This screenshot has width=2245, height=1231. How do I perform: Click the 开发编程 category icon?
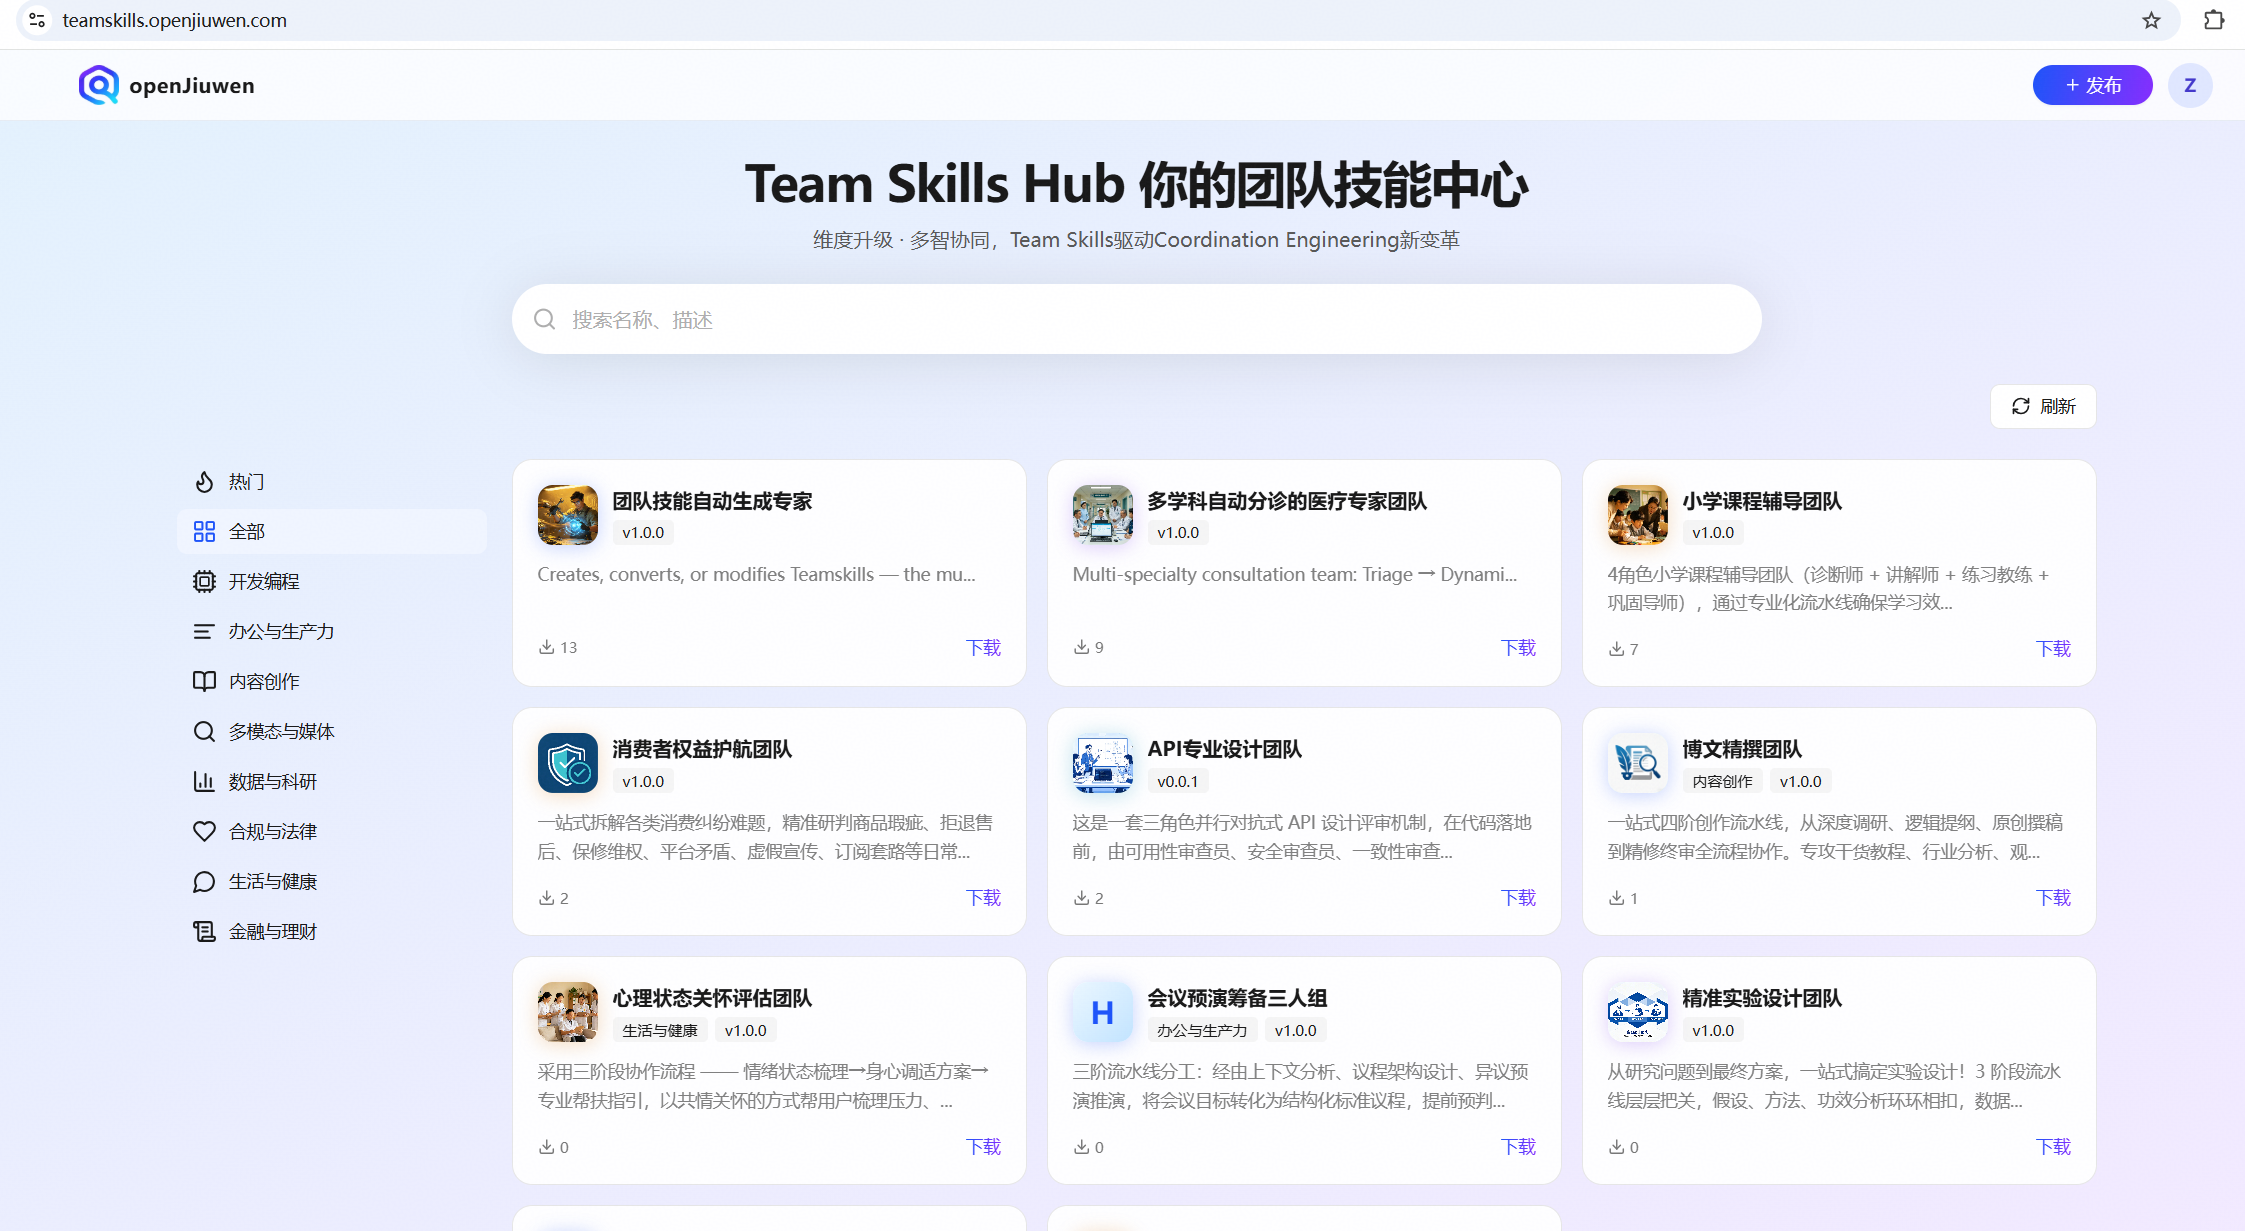pos(205,581)
